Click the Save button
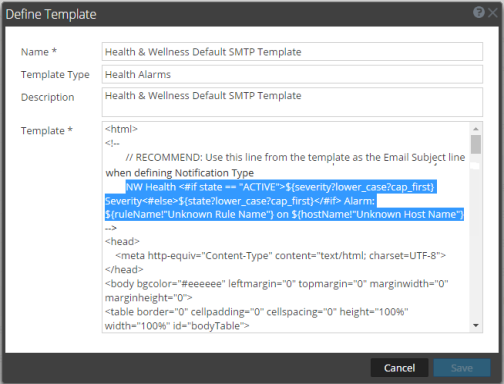504x384 pixels. [x=462, y=368]
